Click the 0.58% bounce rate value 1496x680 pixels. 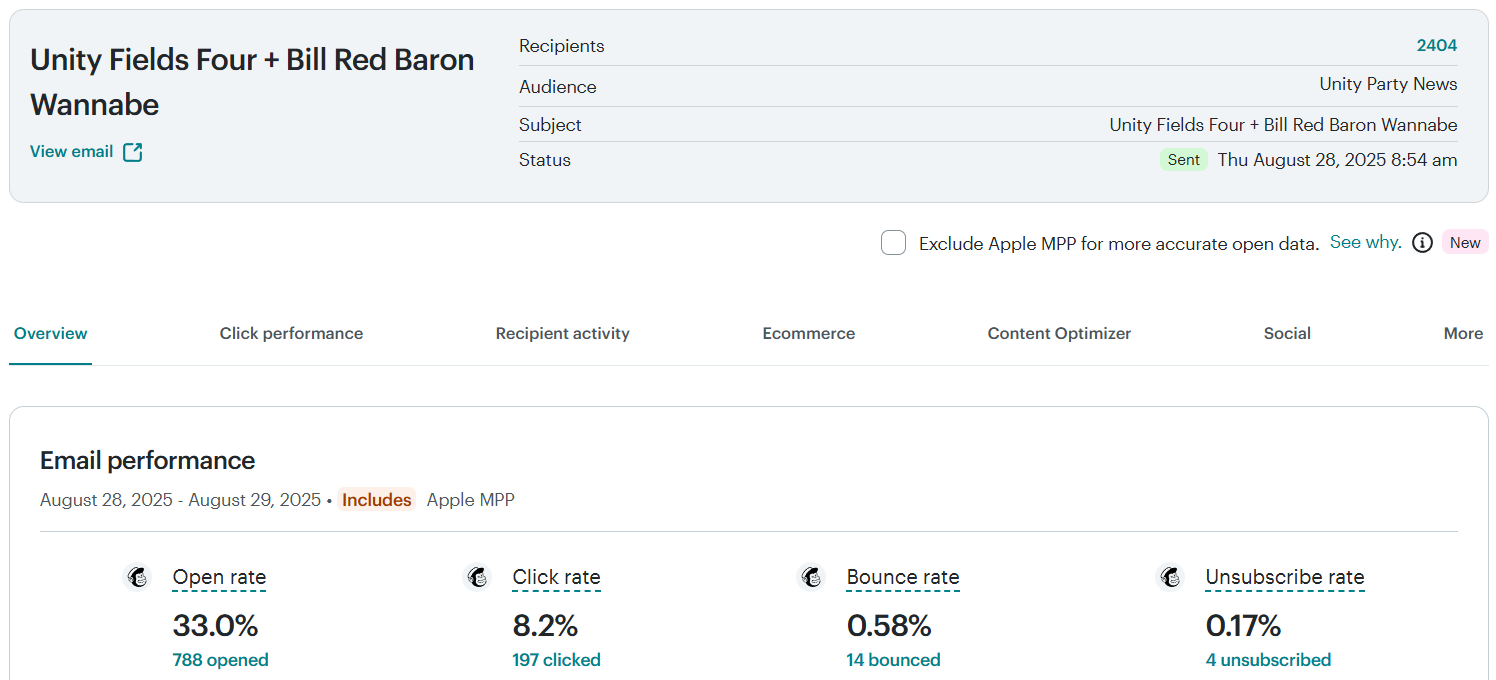(x=889, y=626)
